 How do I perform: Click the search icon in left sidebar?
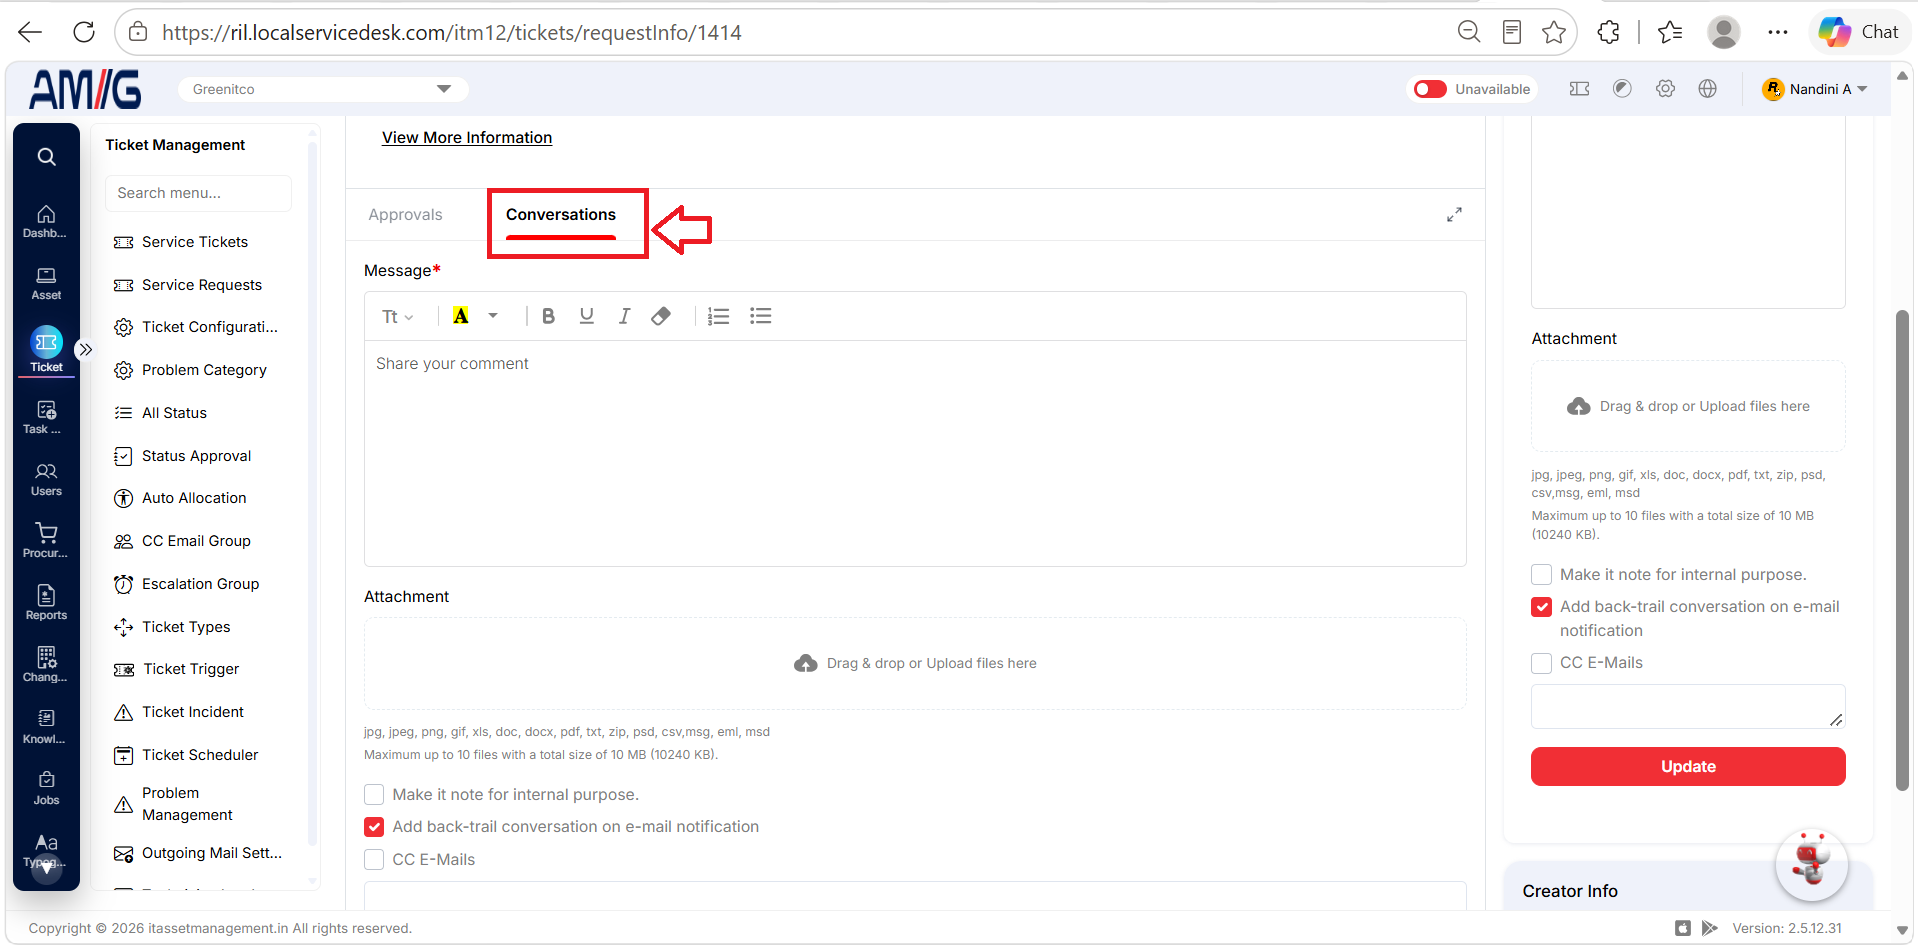click(46, 157)
